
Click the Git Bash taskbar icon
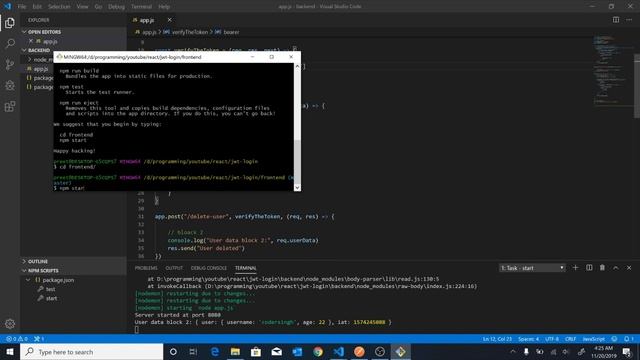pyautogui.click(x=400, y=351)
